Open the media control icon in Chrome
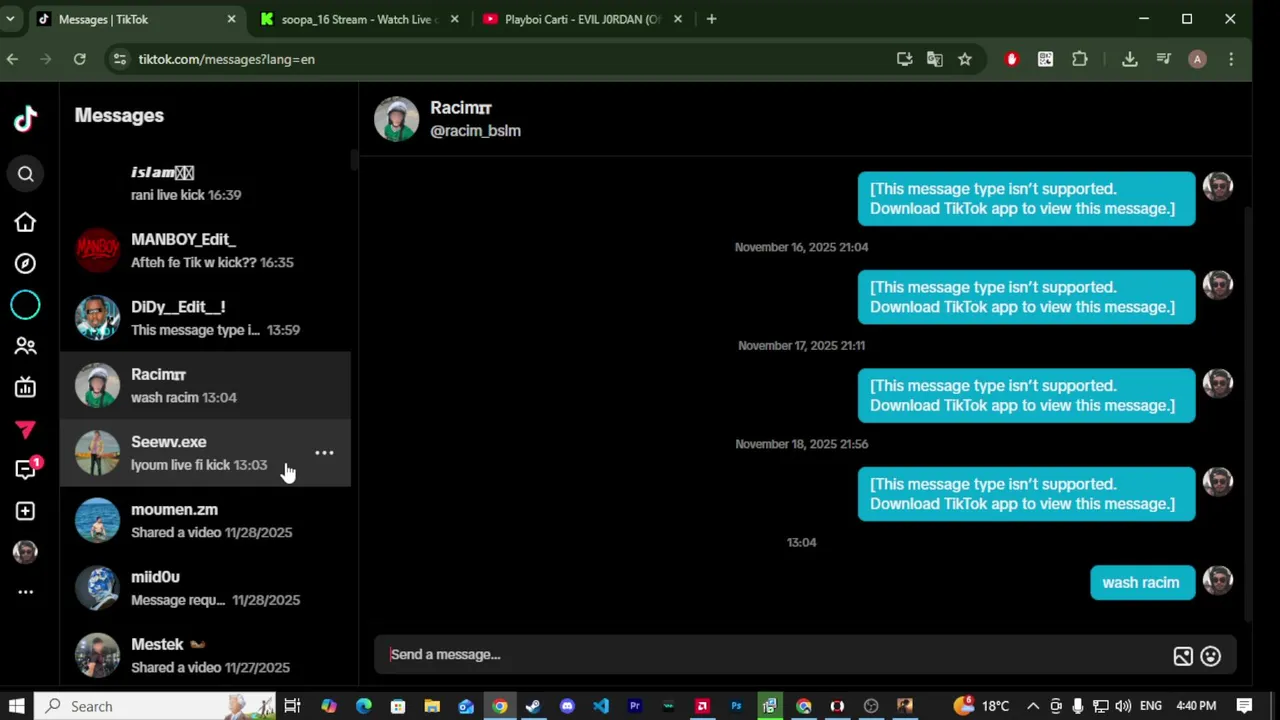The height and width of the screenshot is (720, 1280). pyautogui.click(x=1163, y=59)
